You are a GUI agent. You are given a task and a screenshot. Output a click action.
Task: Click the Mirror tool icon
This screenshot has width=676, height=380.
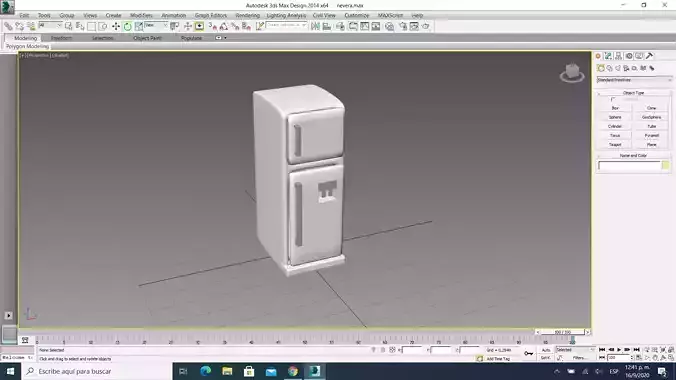316,26
